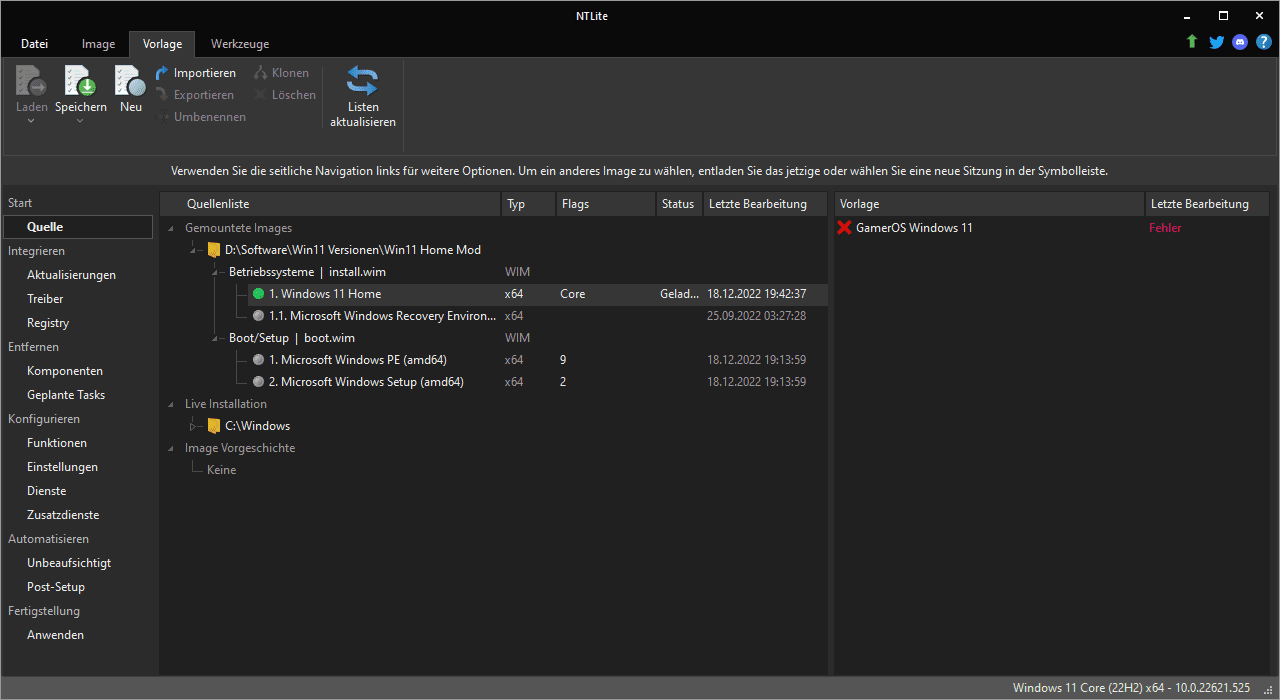1280x700 pixels.
Task: Open Quelle in the sidebar
Action: click(78, 227)
